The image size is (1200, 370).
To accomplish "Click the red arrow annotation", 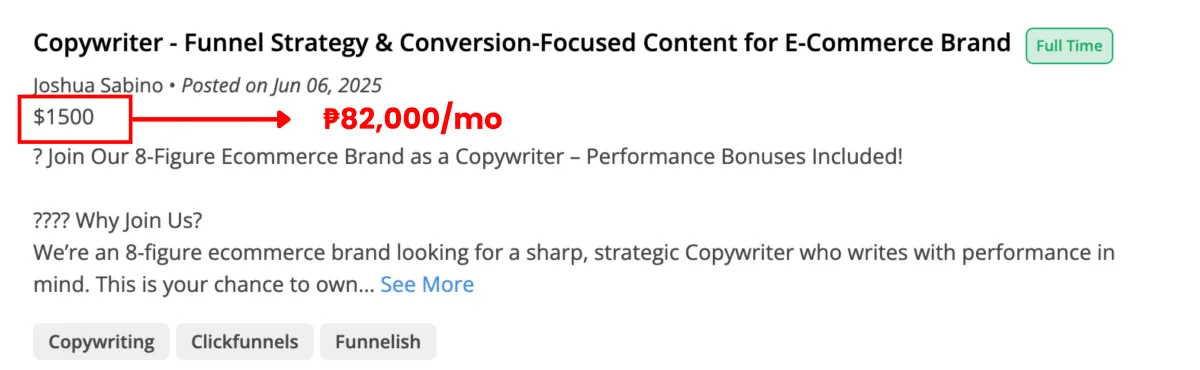I will pyautogui.click(x=210, y=119).
